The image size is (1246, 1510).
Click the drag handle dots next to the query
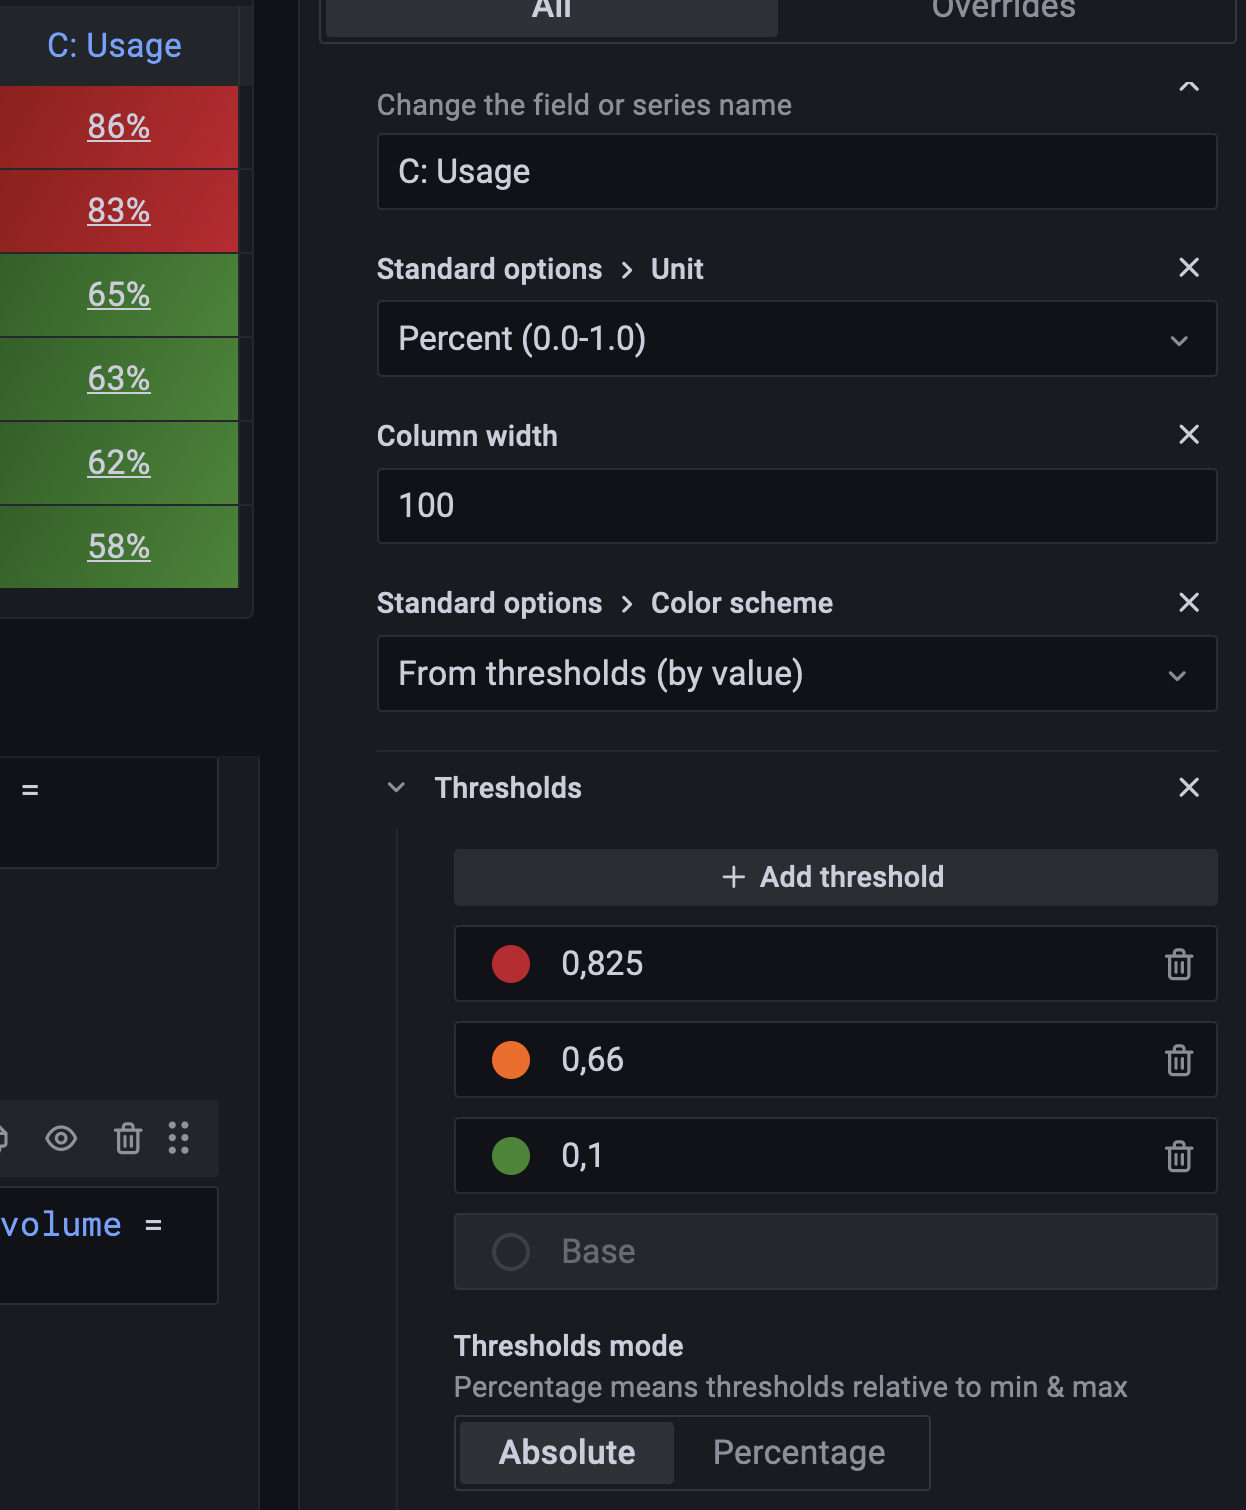click(x=179, y=1138)
